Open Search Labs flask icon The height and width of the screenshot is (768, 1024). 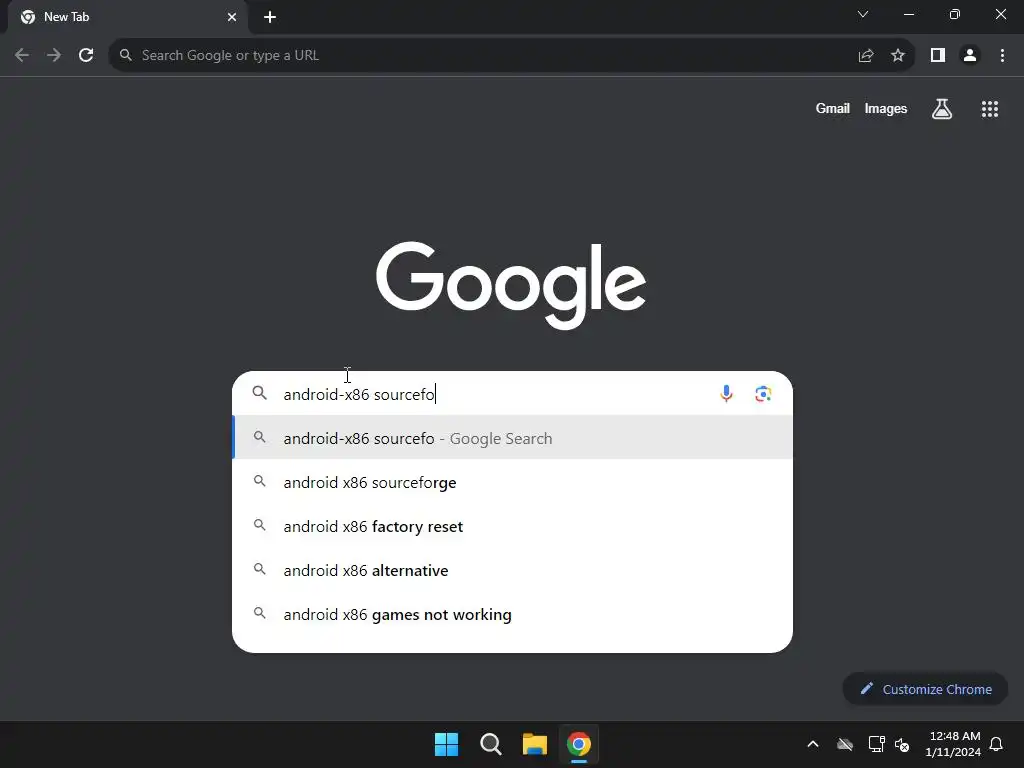(942, 108)
